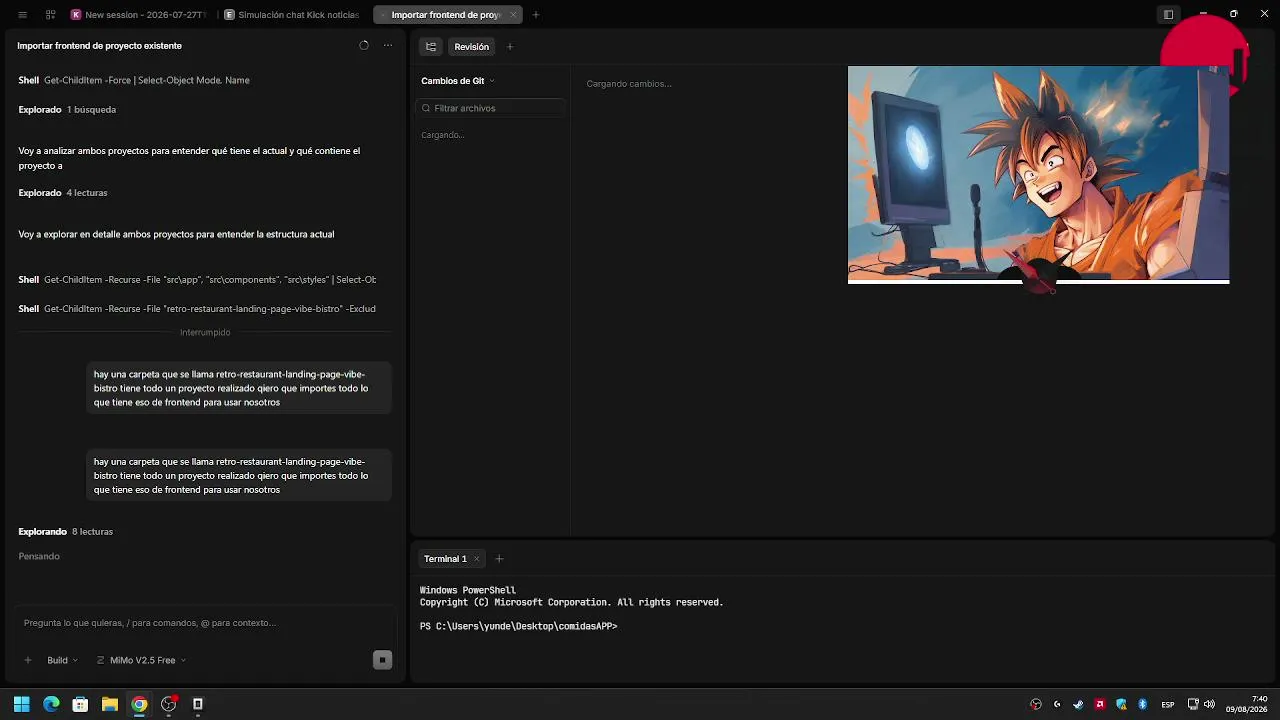This screenshot has height=720, width=1280.
Task: Open the MiMo V2.5 Free model dropdown
Action: pos(141,660)
